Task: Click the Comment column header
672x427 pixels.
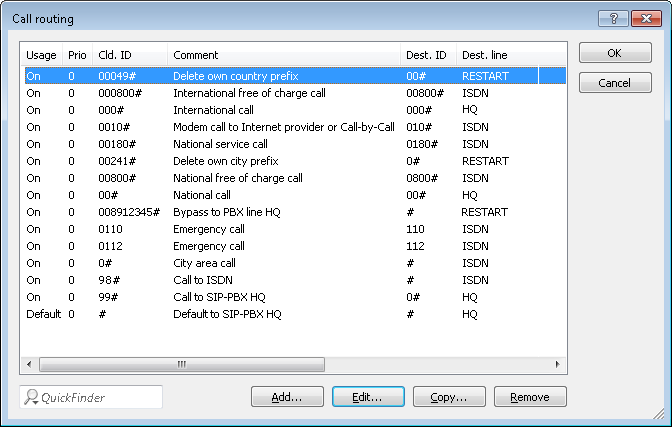Action: tap(284, 55)
